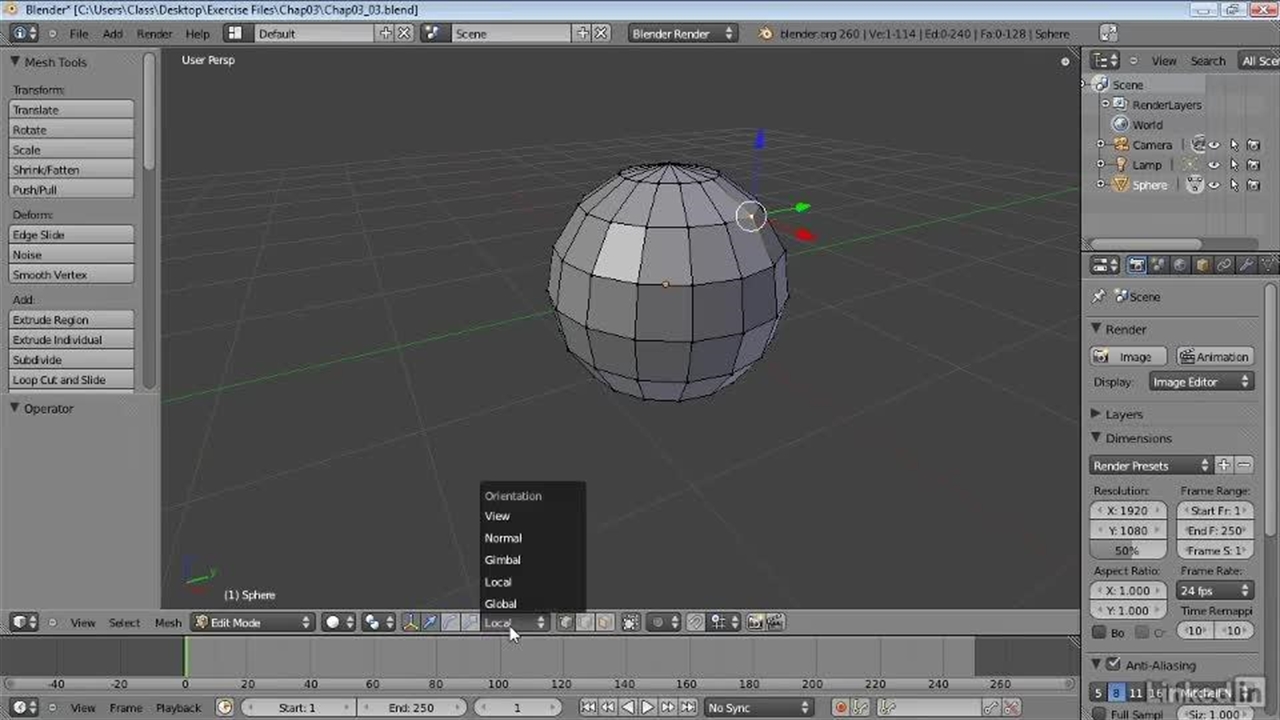Click the 50% resolution percentage slider
The width and height of the screenshot is (1280, 720).
click(x=1127, y=550)
